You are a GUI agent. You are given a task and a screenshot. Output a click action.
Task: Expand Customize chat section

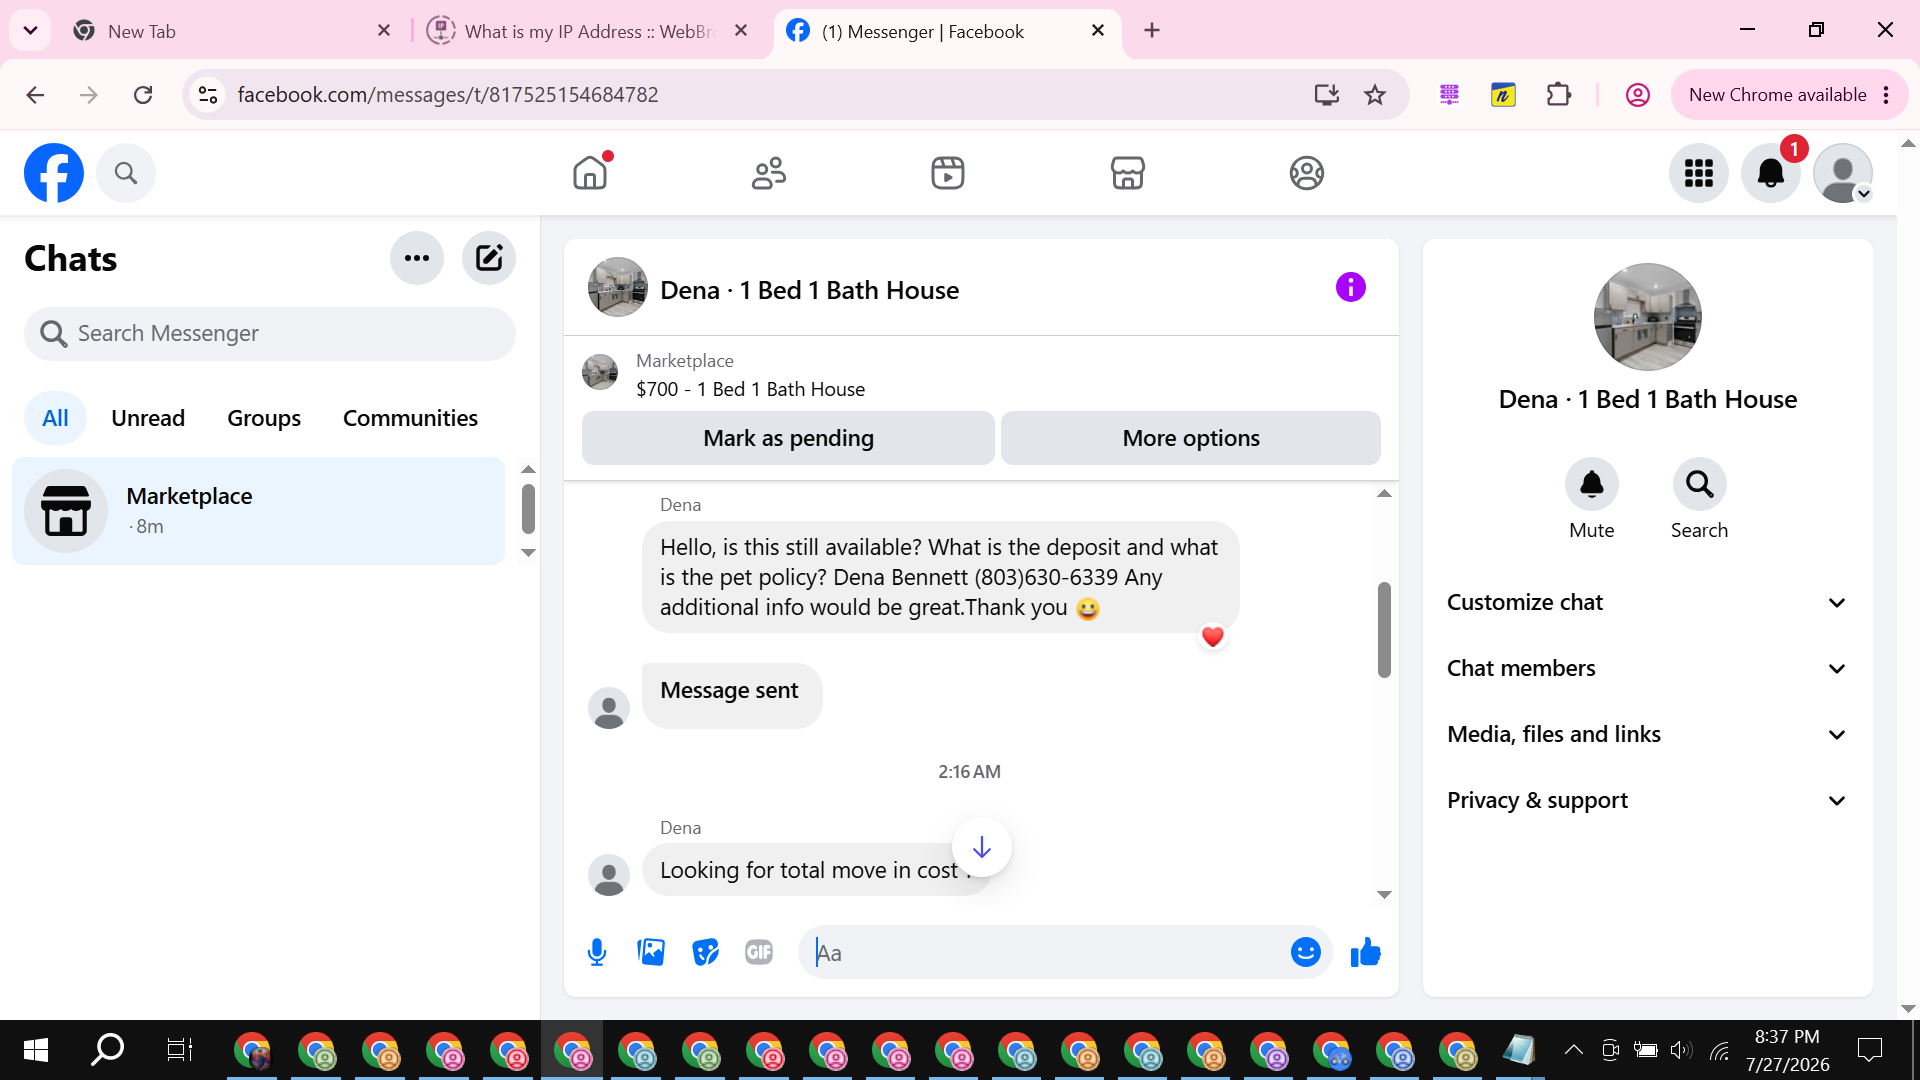click(1647, 602)
